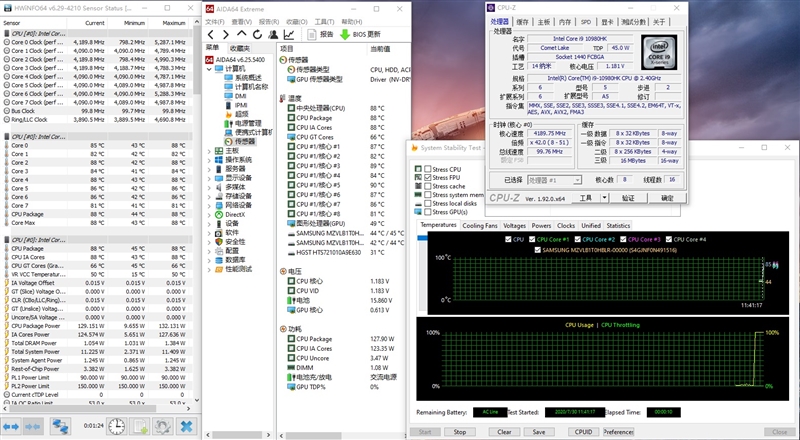Open CPU-Z 工具 dropdown arrow

(x=604, y=198)
